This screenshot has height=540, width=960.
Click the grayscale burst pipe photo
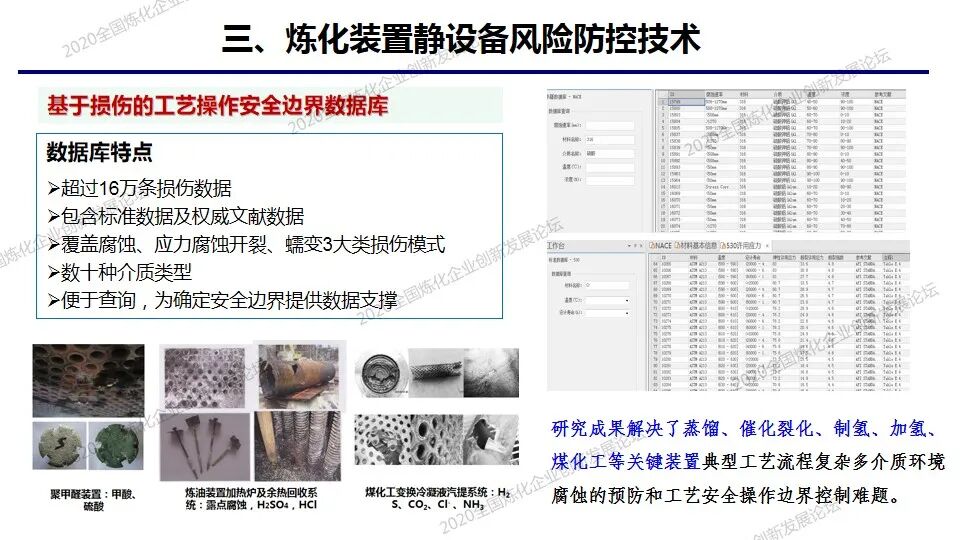492,439
